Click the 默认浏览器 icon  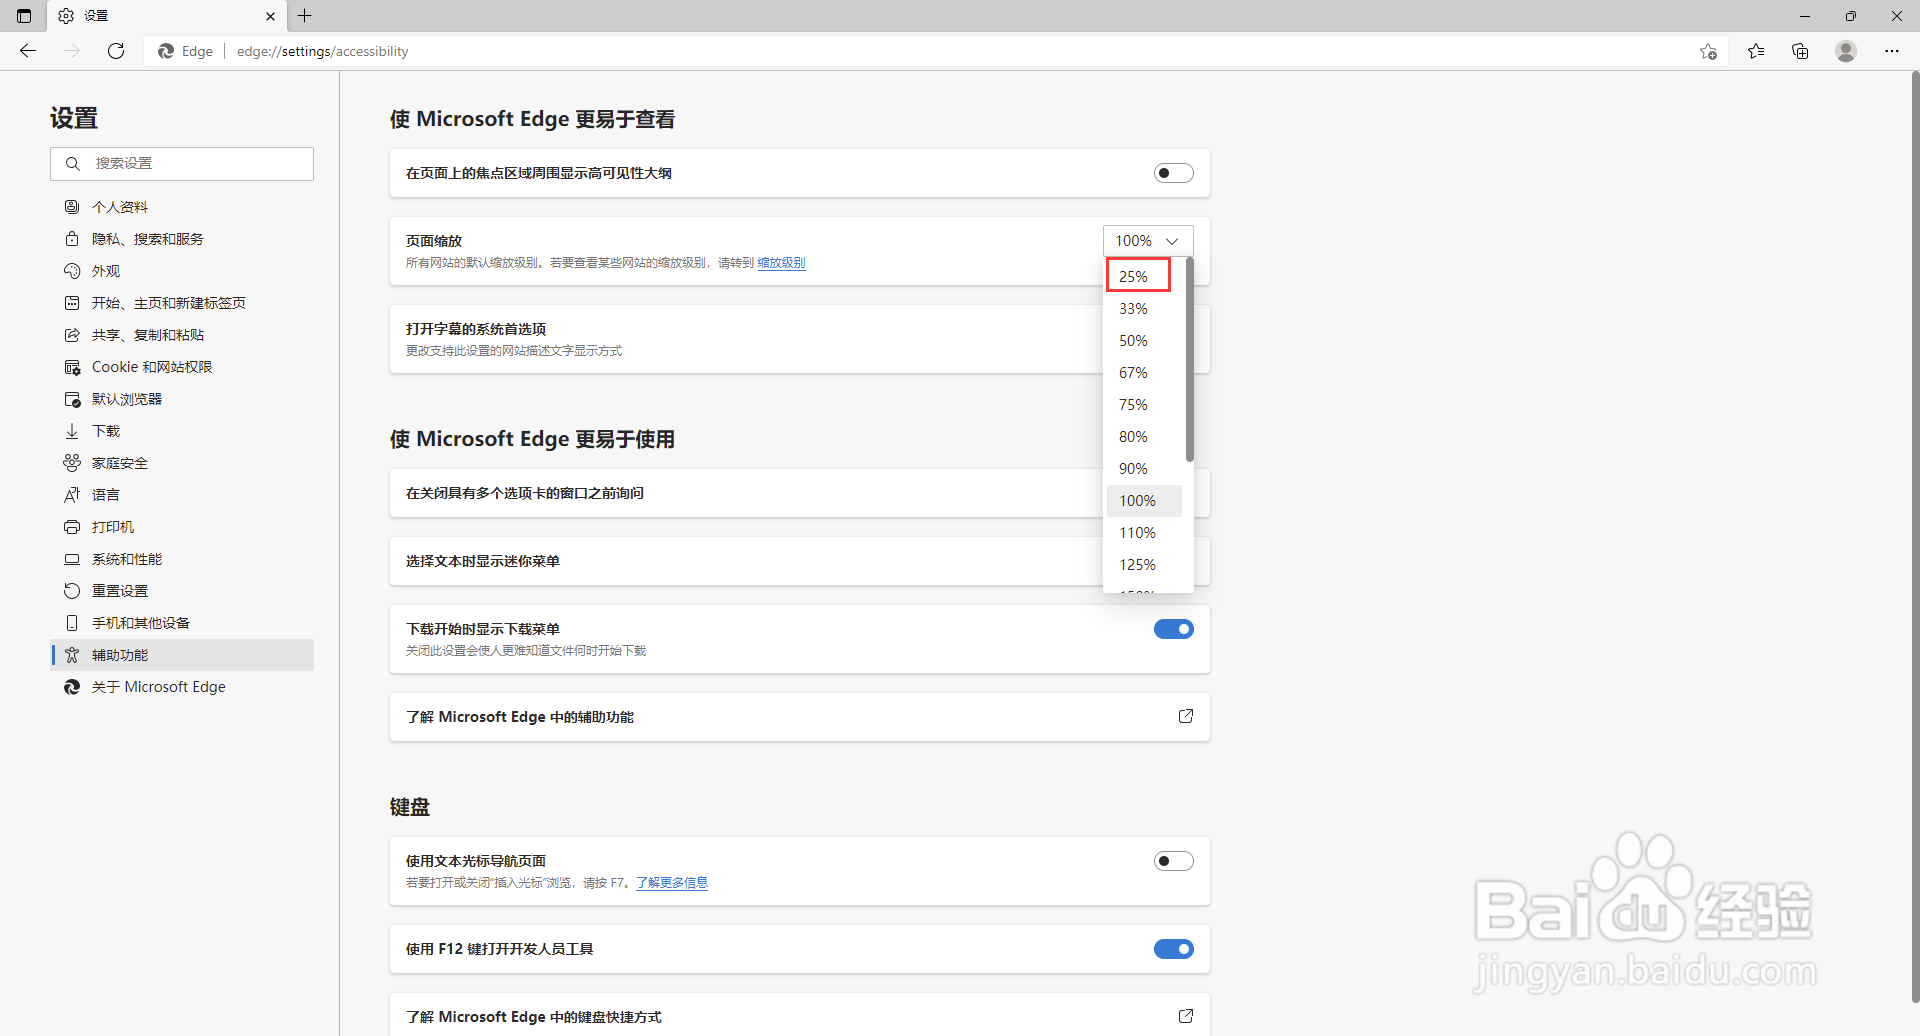click(x=72, y=399)
